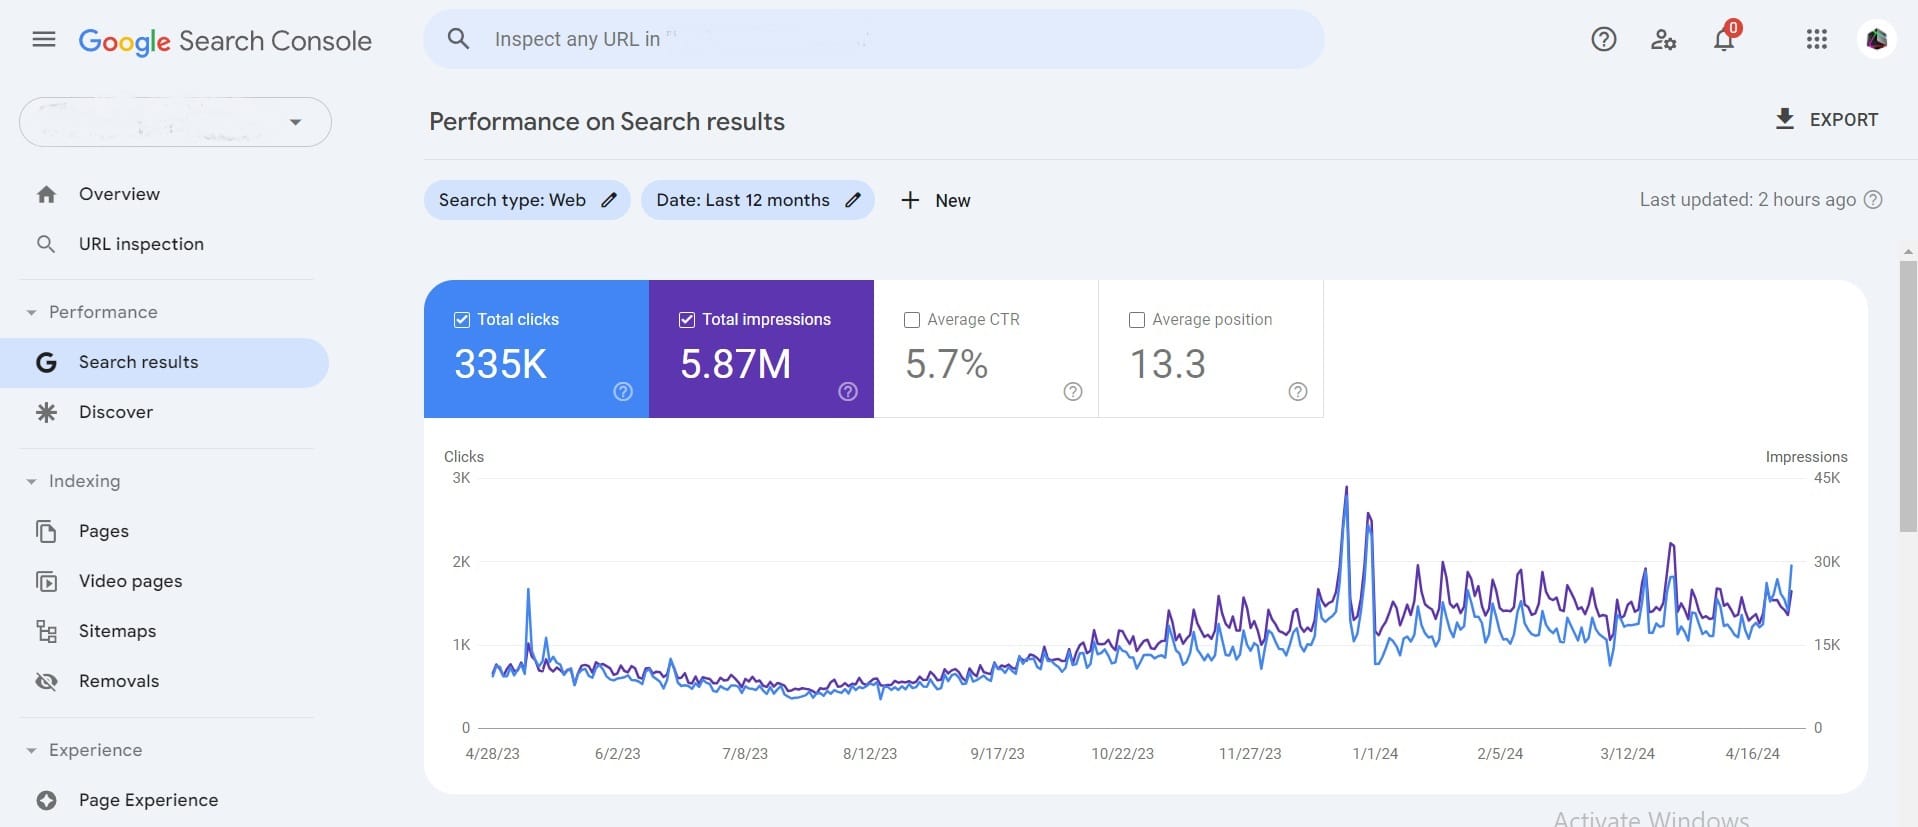Open Average position help tooltip icon

tap(1298, 391)
